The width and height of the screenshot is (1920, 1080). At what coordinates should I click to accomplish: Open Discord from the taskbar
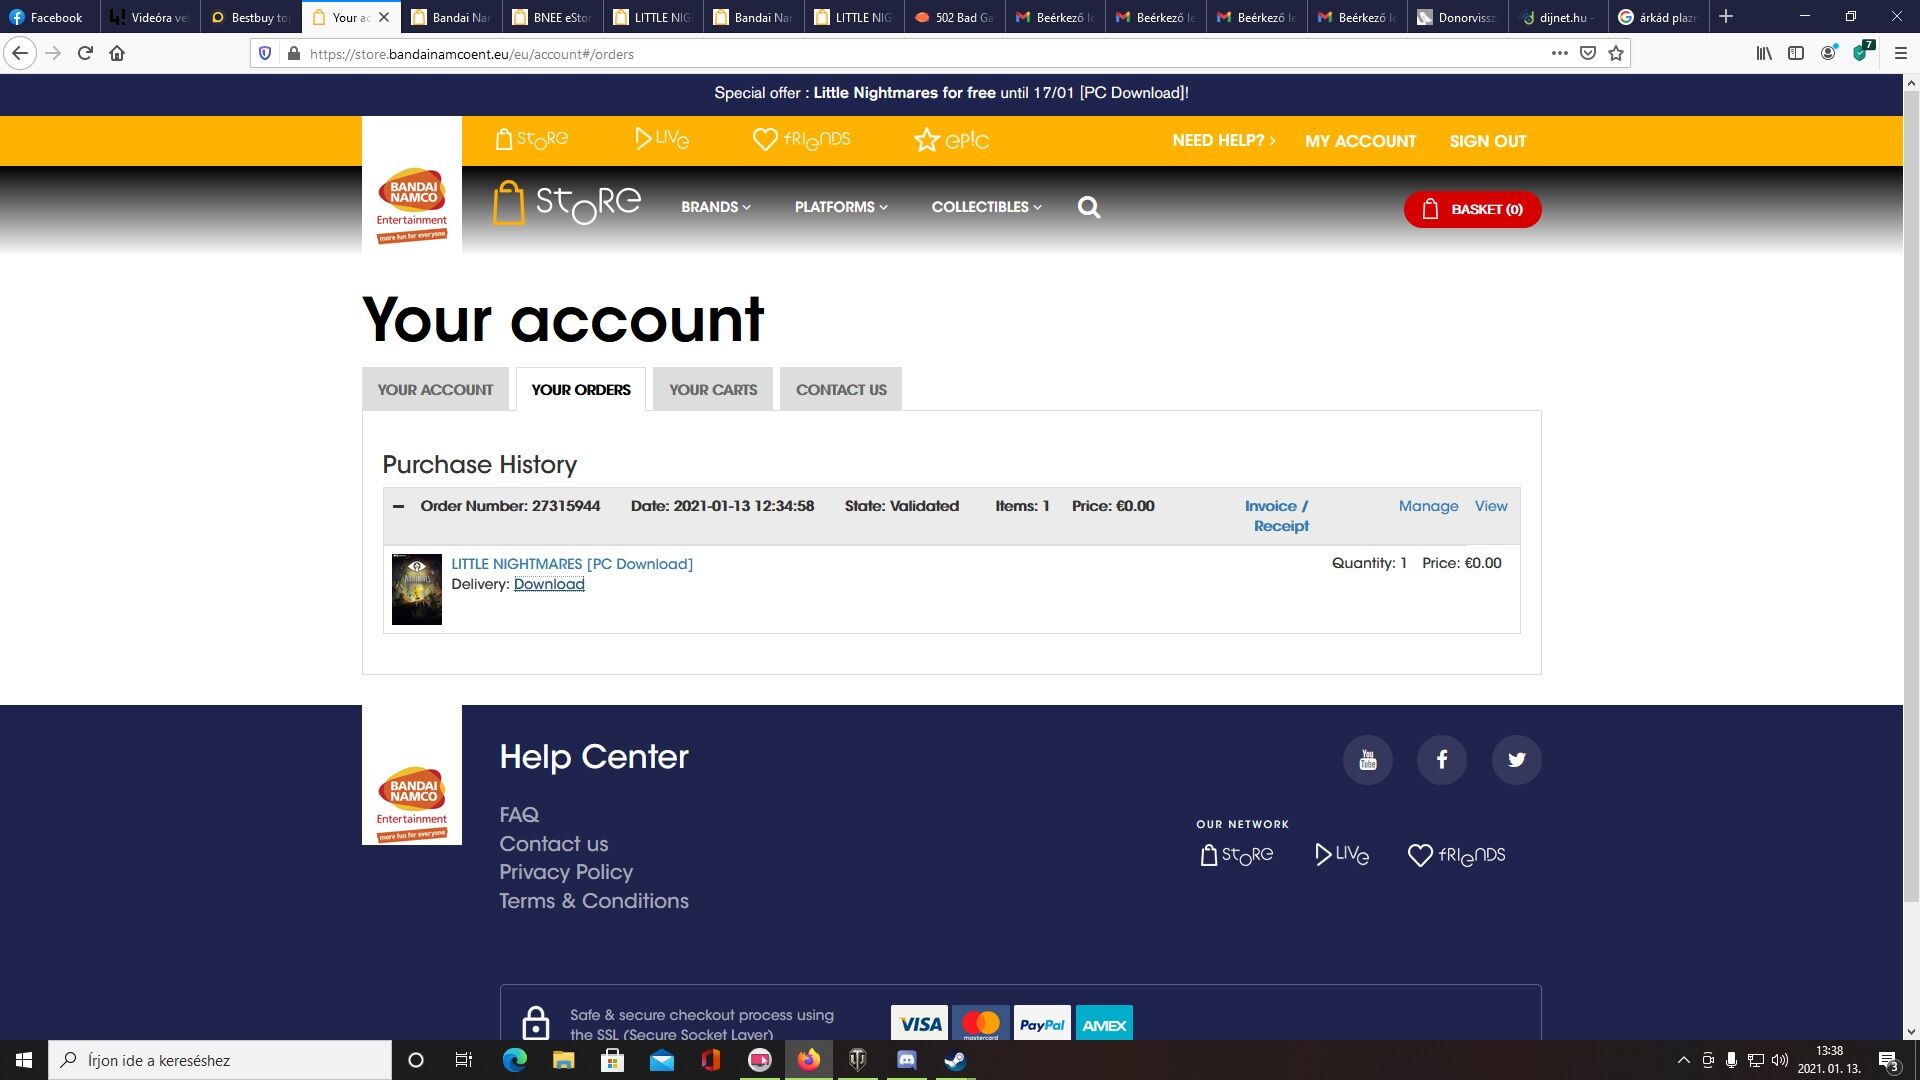906,1060
